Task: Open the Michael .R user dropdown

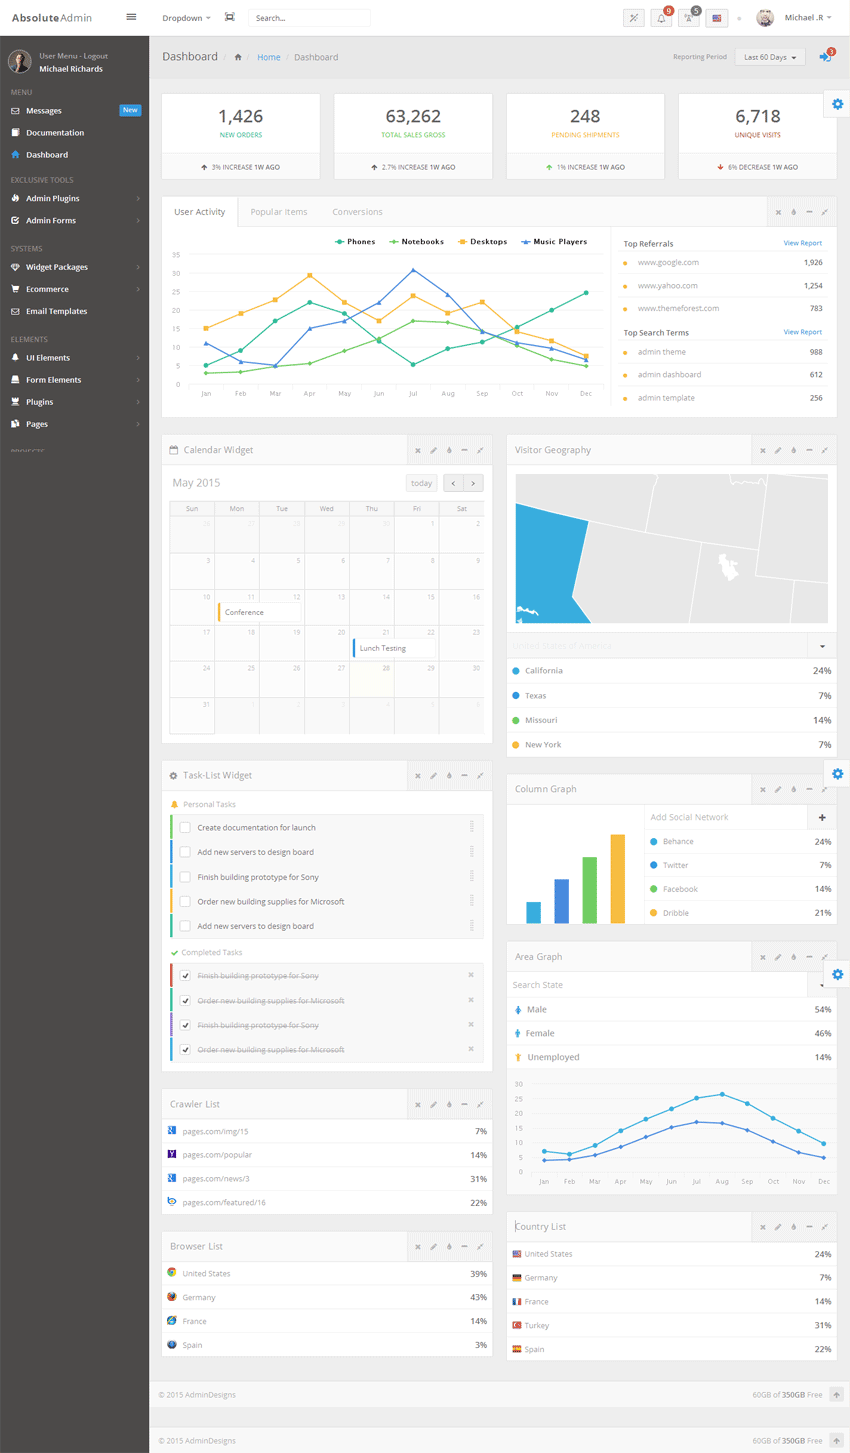Action: [807, 18]
